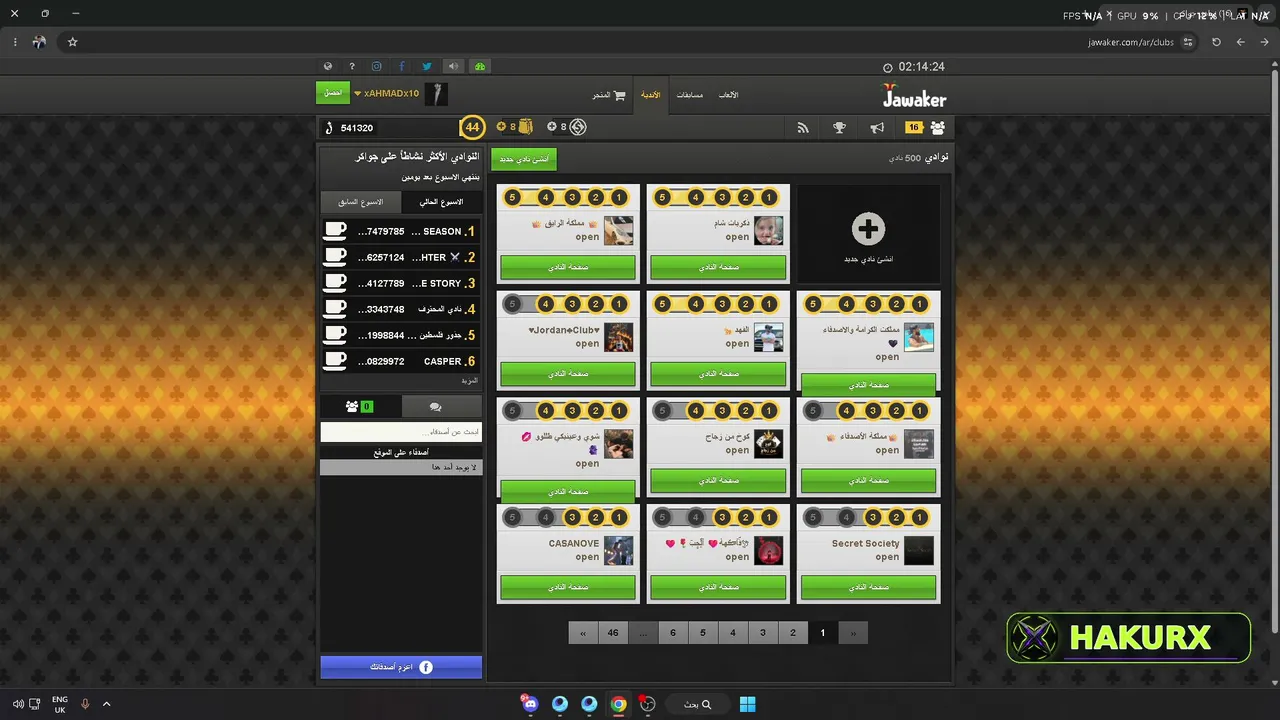Open the Facebook icon in top bar
This screenshot has height=720, width=1280.
coord(402,67)
